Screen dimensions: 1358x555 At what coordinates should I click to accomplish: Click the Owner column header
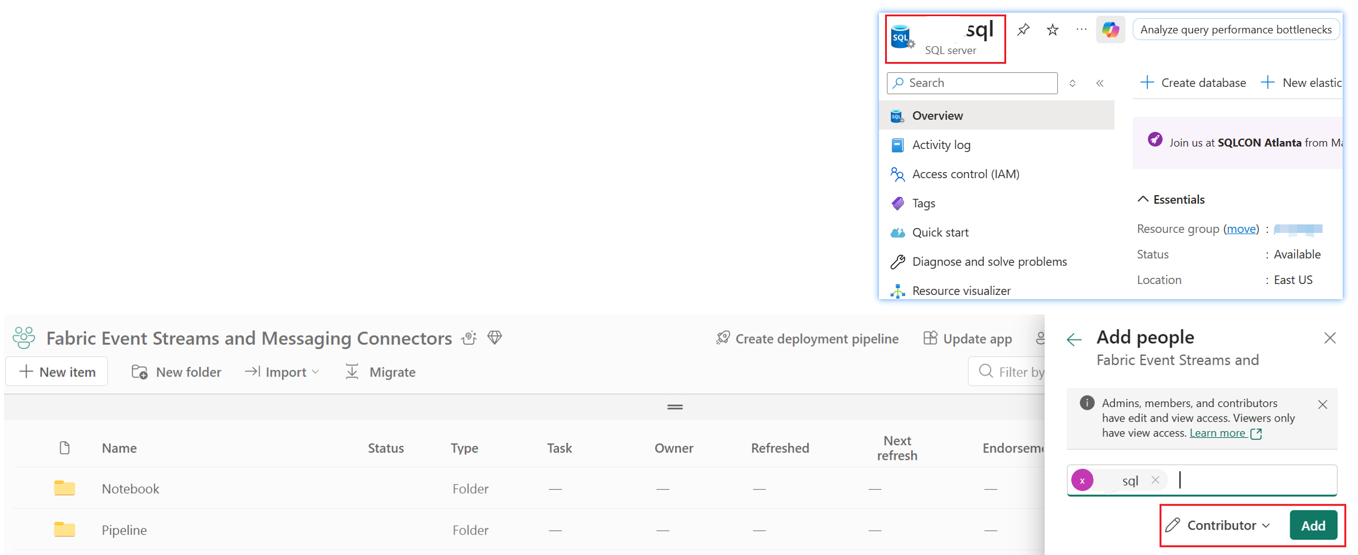coord(674,448)
